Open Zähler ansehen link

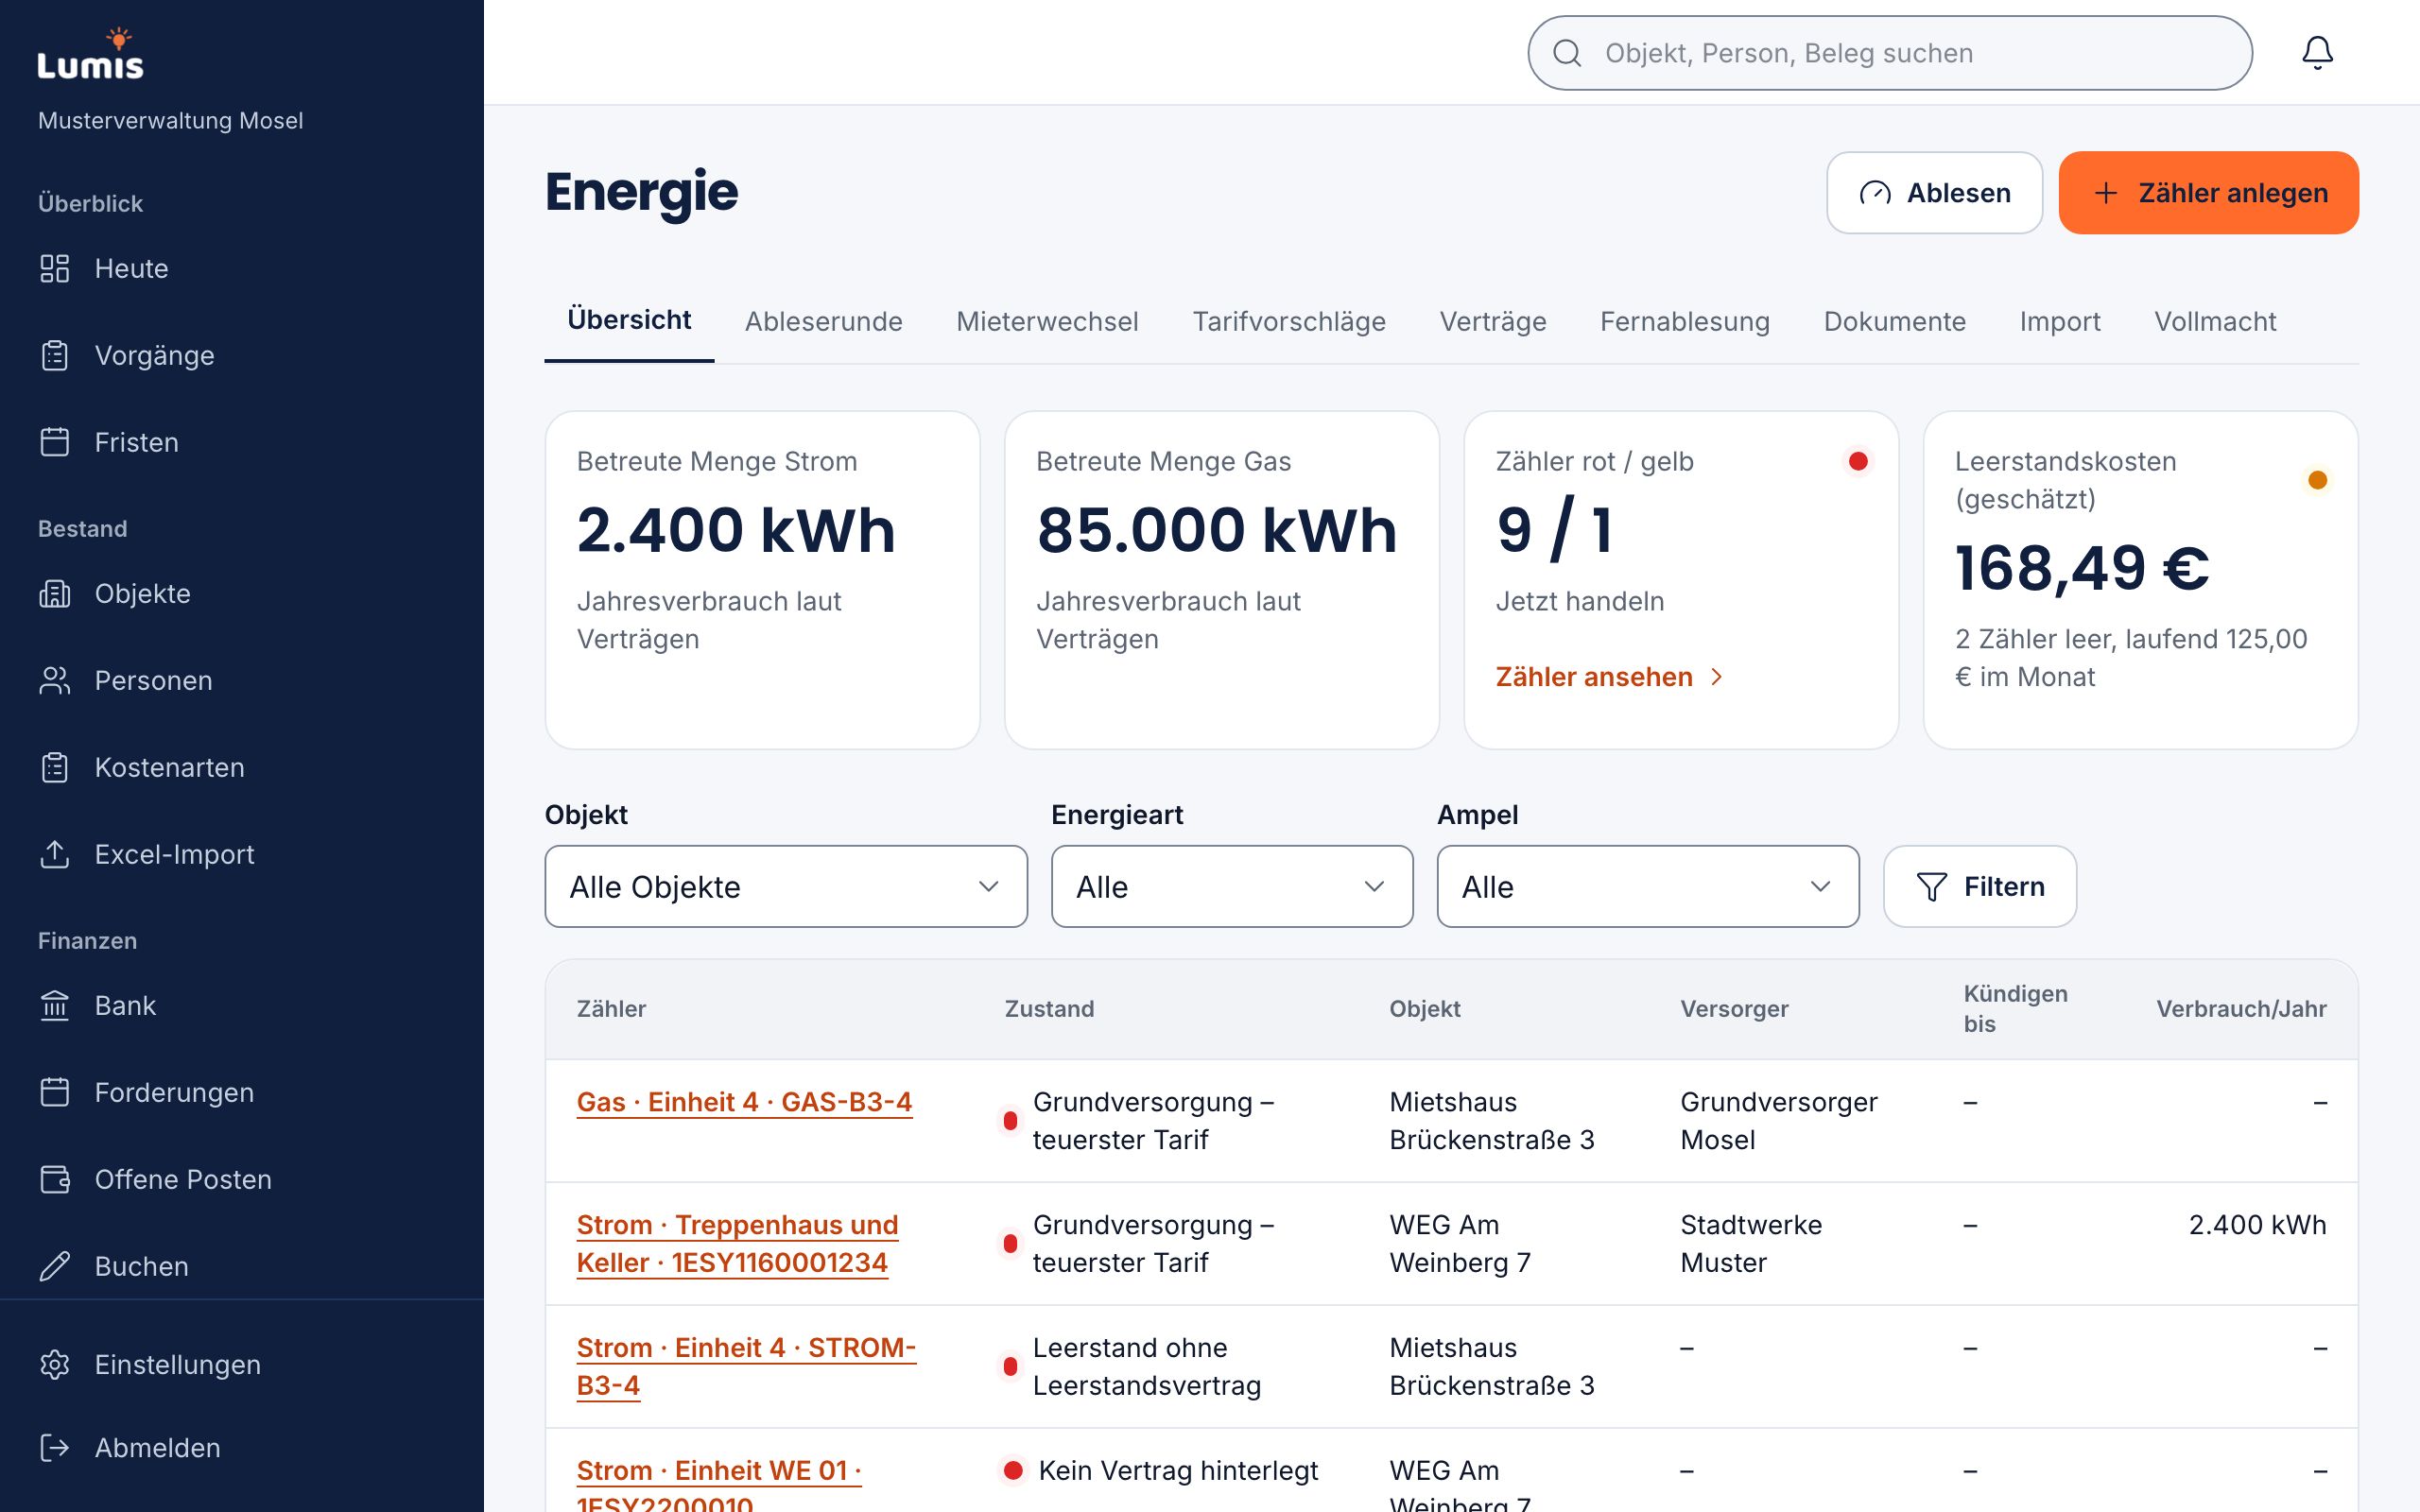(x=1609, y=677)
